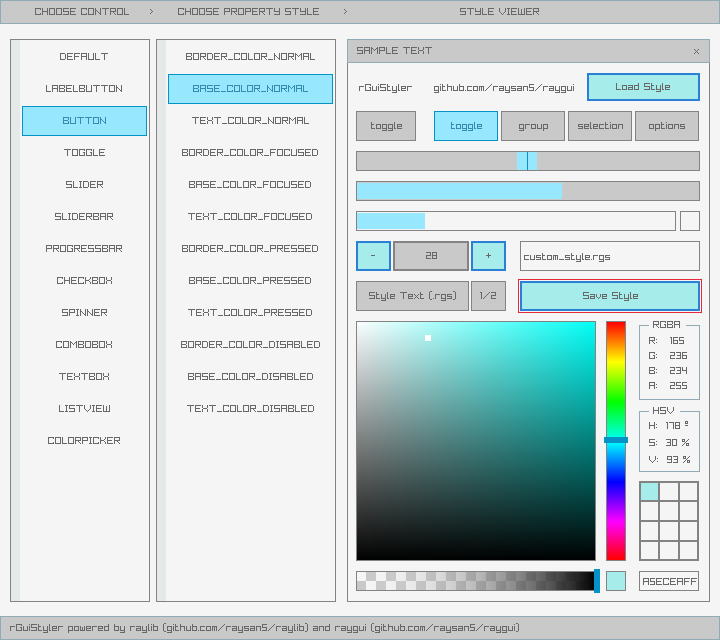Cycle the combo box 1/2 selector

coord(488,296)
